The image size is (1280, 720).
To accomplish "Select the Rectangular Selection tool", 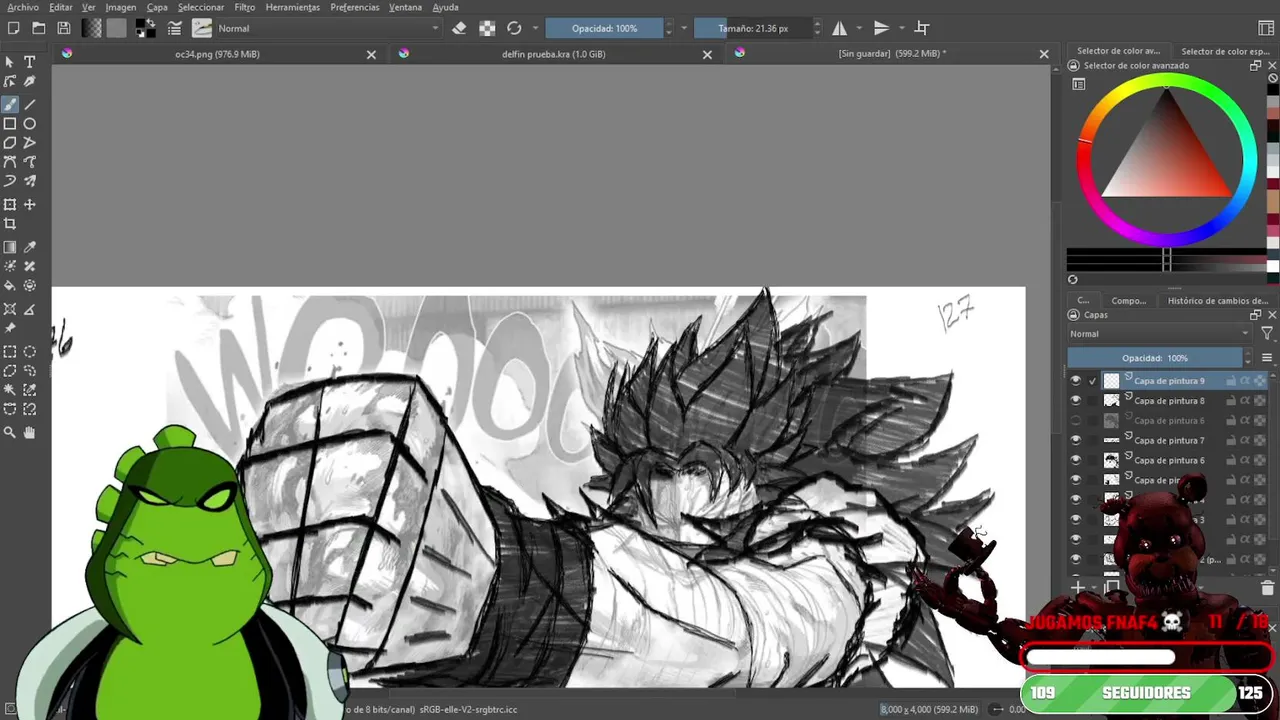I will click(10, 352).
